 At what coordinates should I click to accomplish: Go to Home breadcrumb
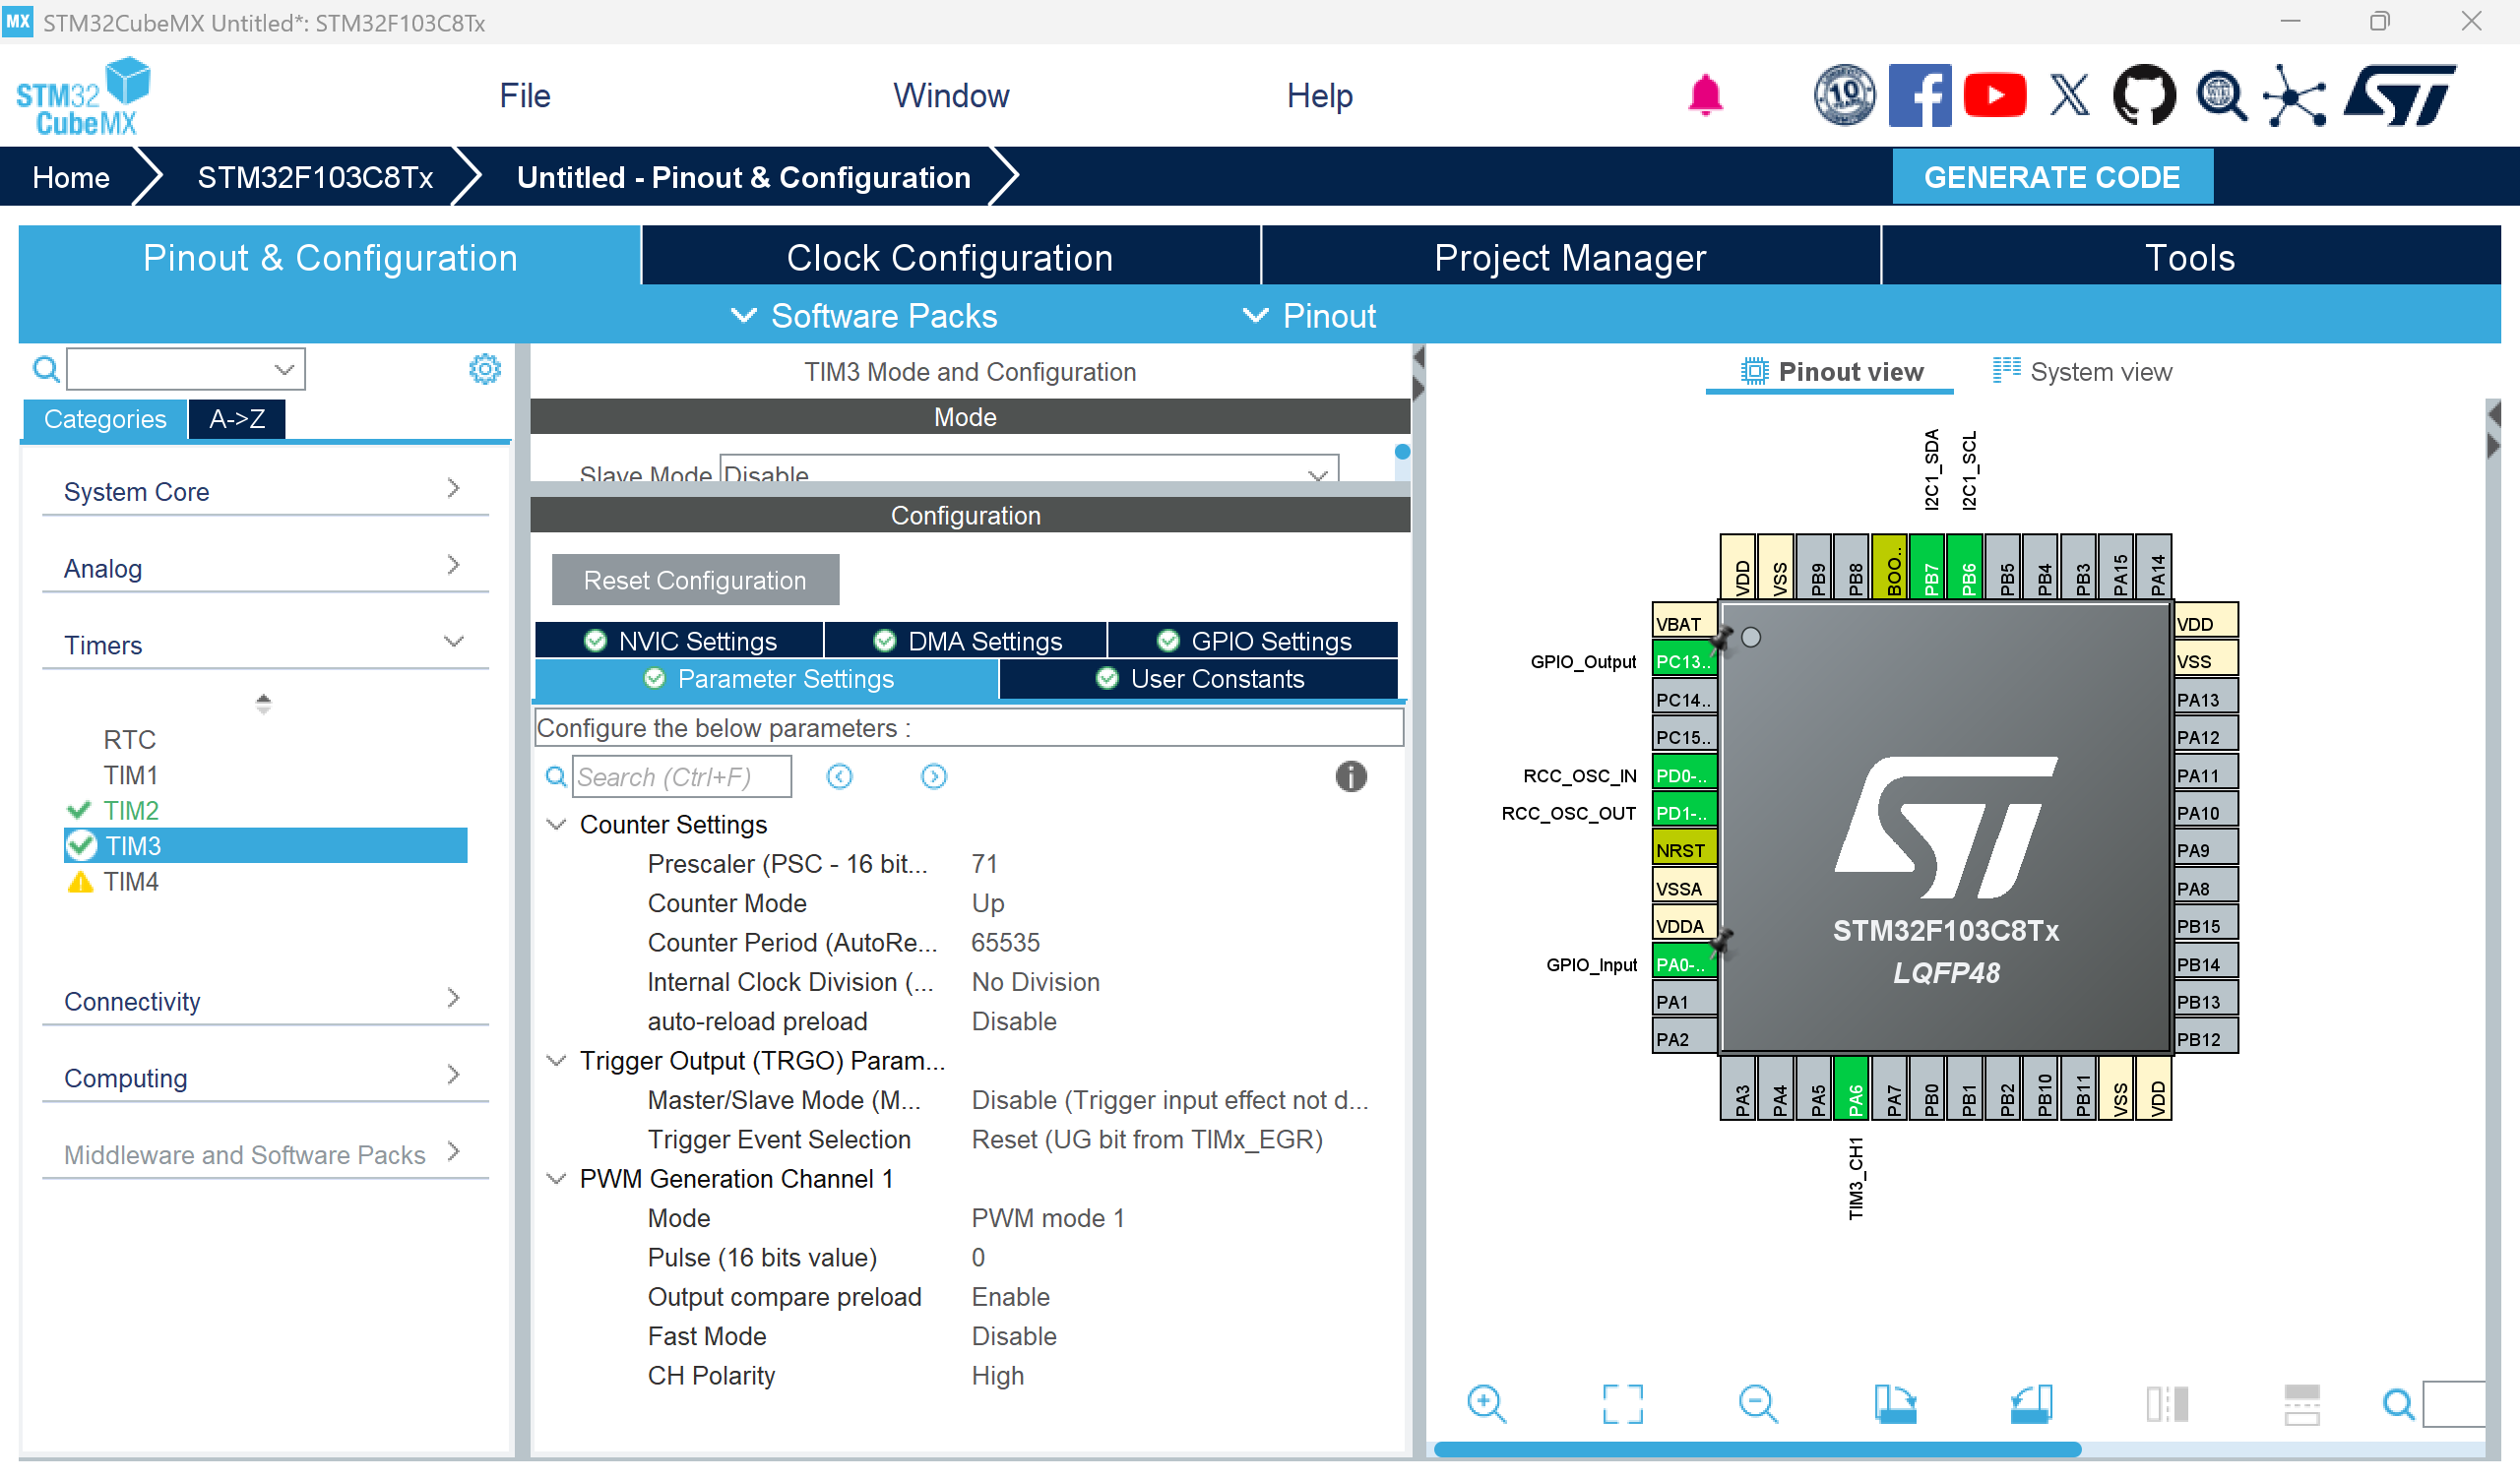pos(70,177)
